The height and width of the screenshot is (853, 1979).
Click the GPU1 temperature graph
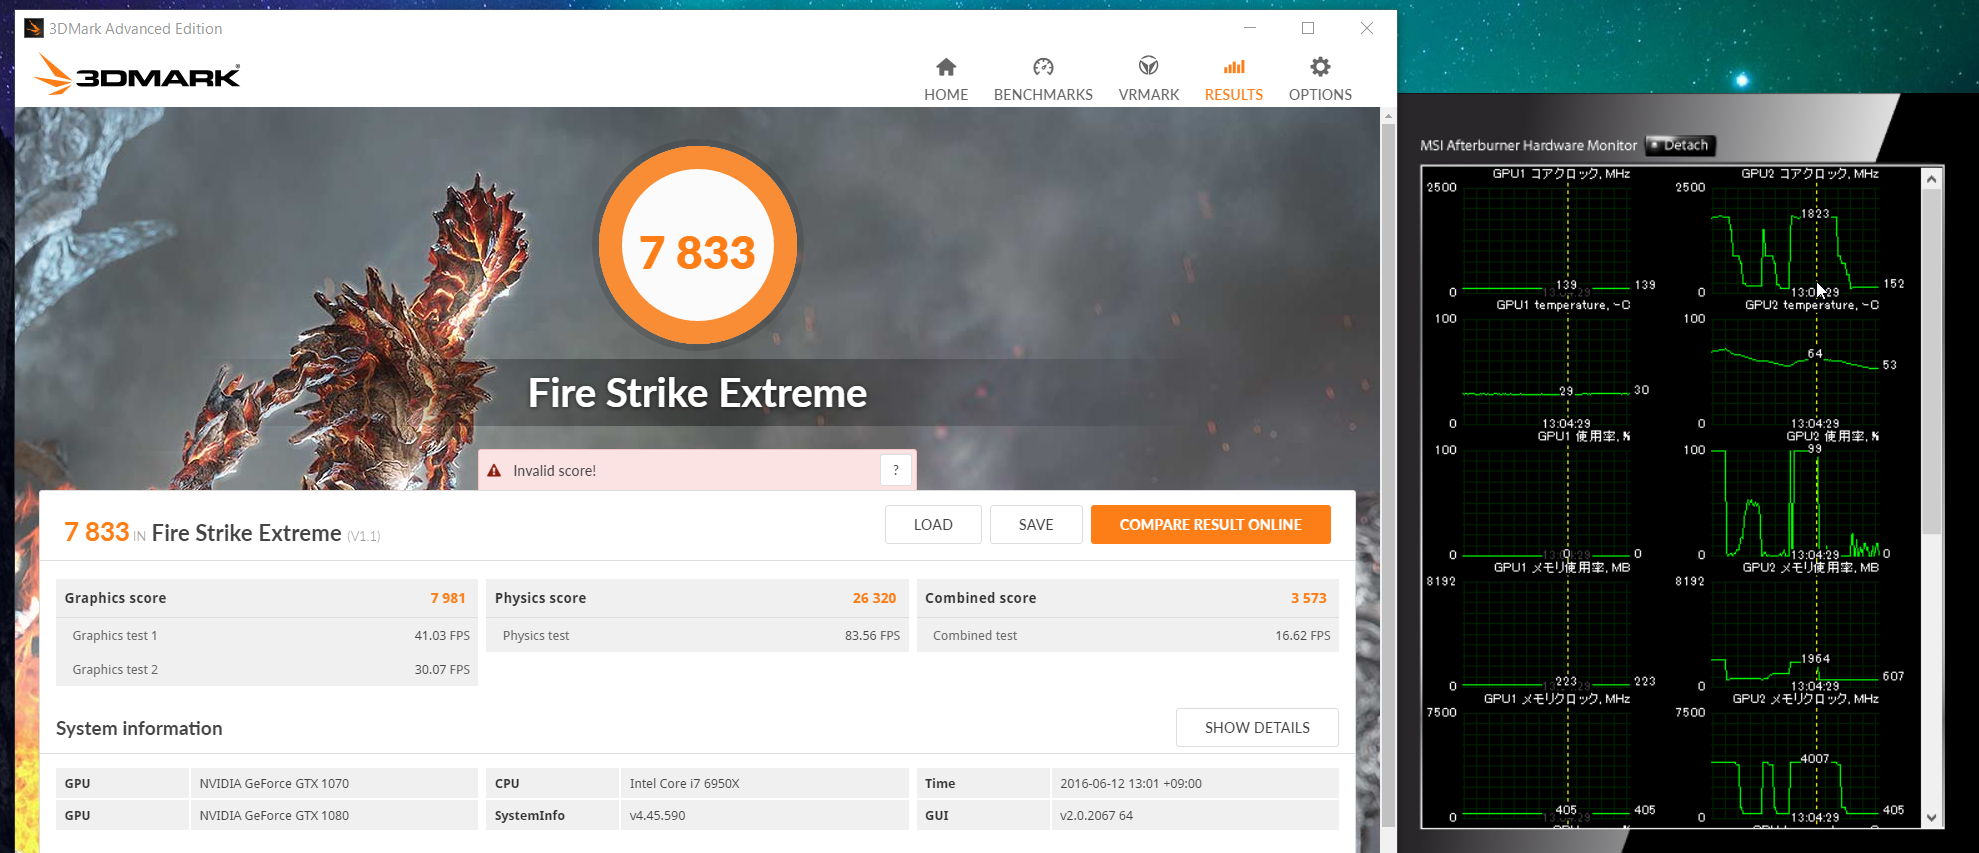(x=1546, y=371)
